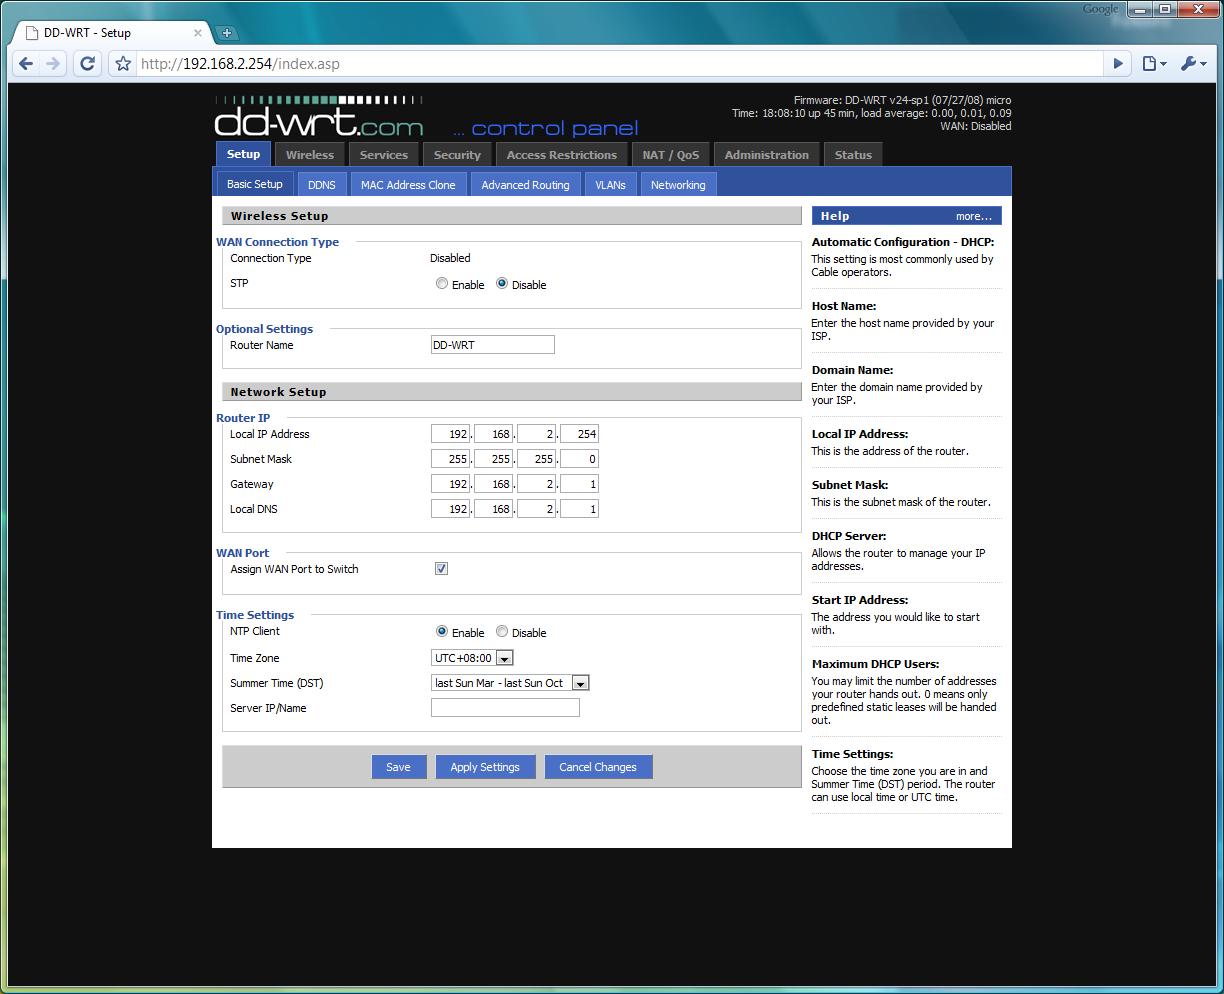Image resolution: width=1224 pixels, height=994 pixels.
Task: Switch to the Setup main tab
Action: click(x=243, y=154)
